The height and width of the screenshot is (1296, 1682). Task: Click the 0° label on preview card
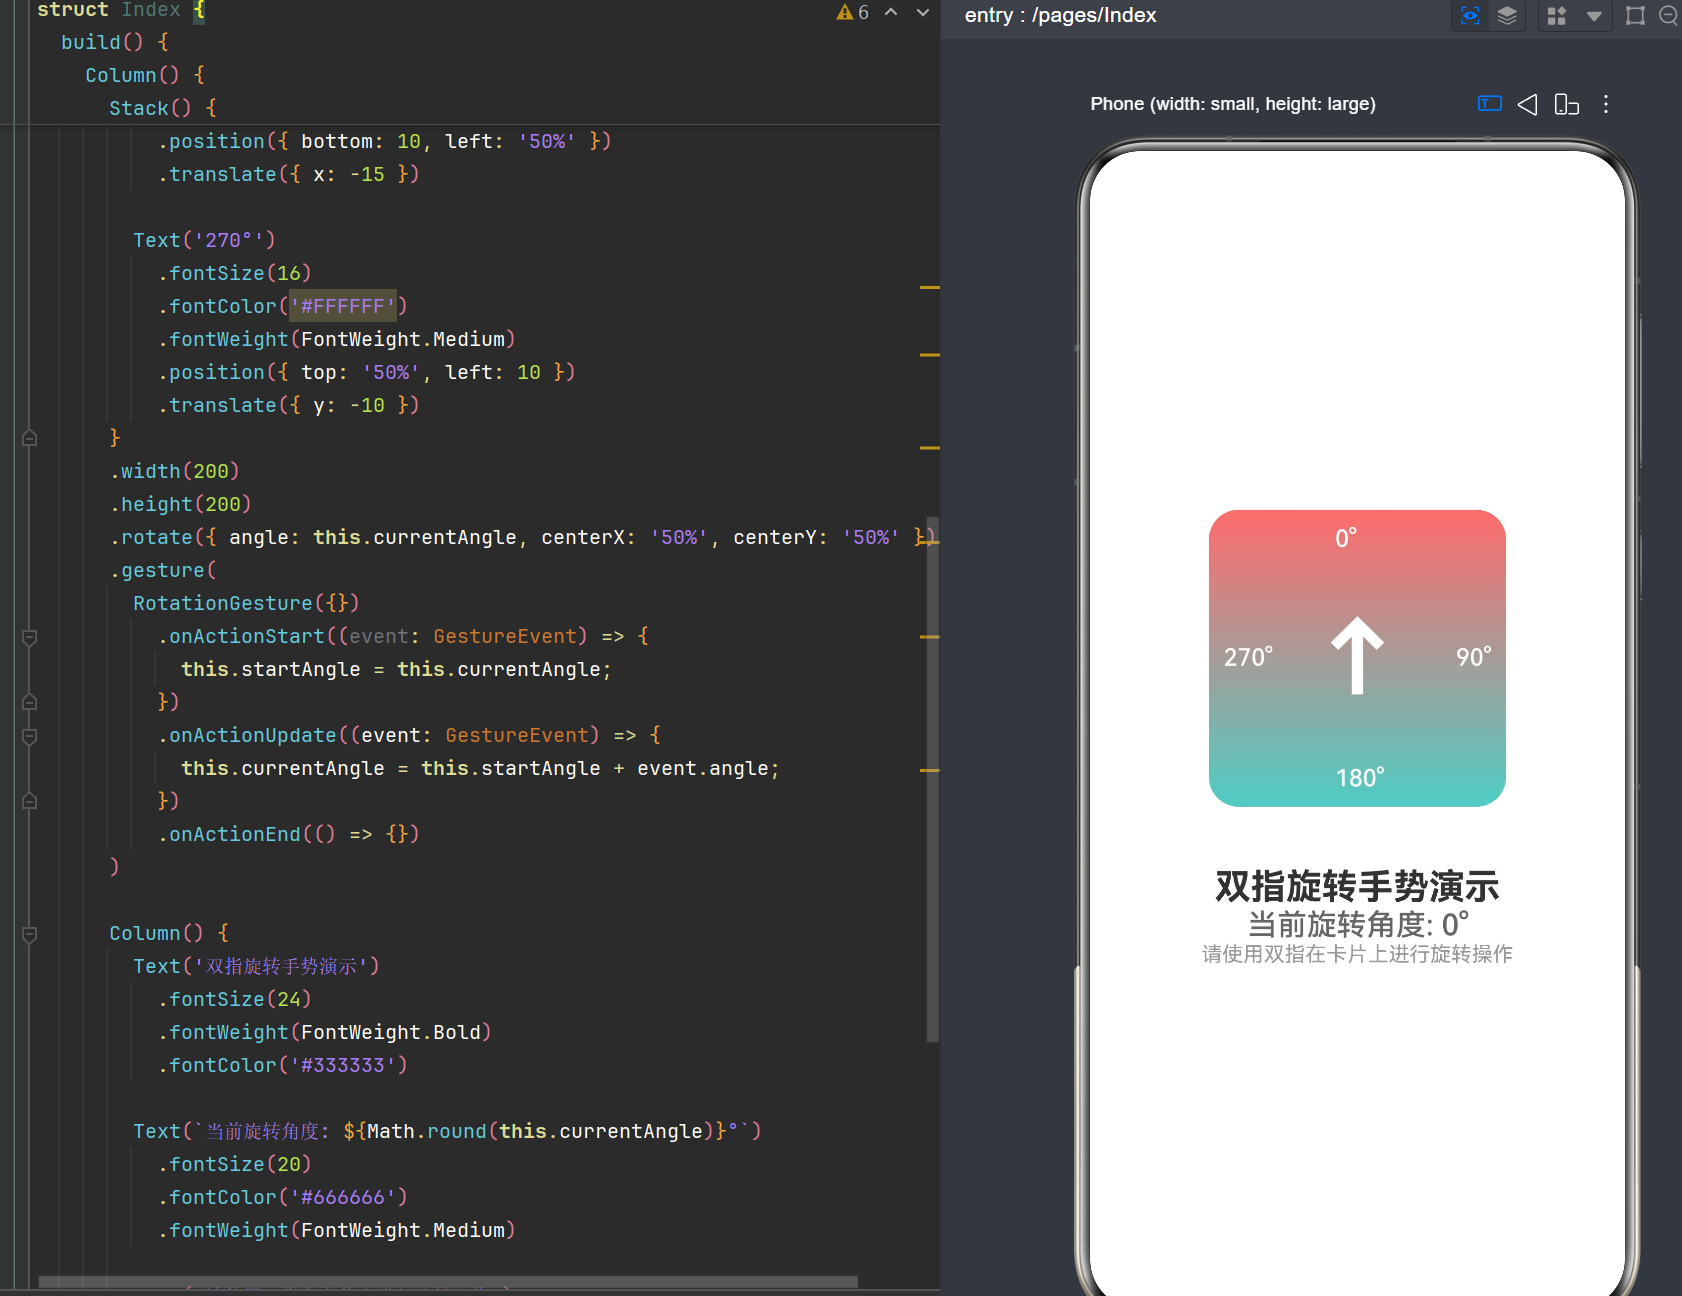(x=1346, y=538)
